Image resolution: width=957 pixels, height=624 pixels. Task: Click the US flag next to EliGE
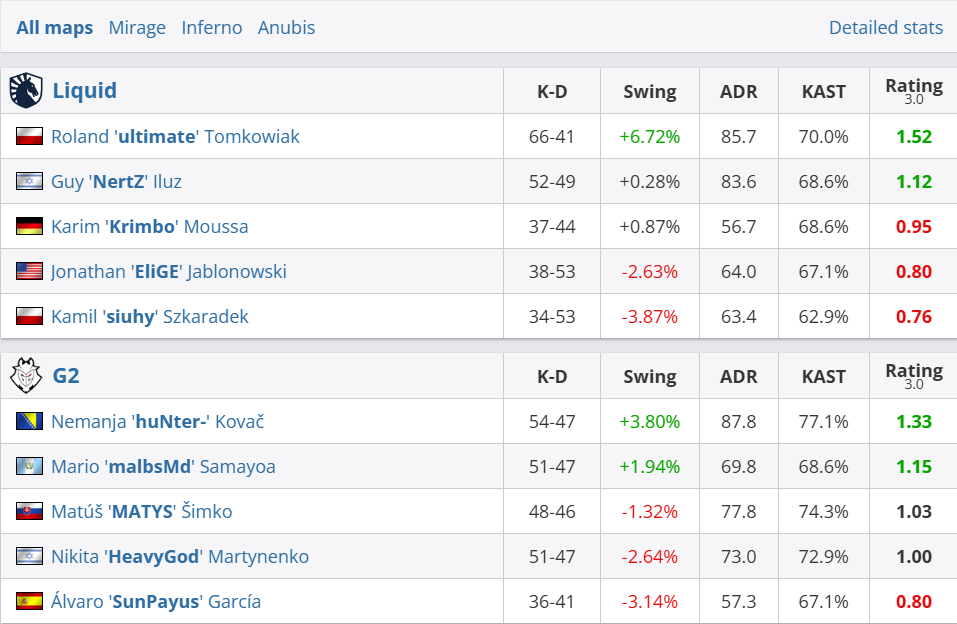[29, 271]
